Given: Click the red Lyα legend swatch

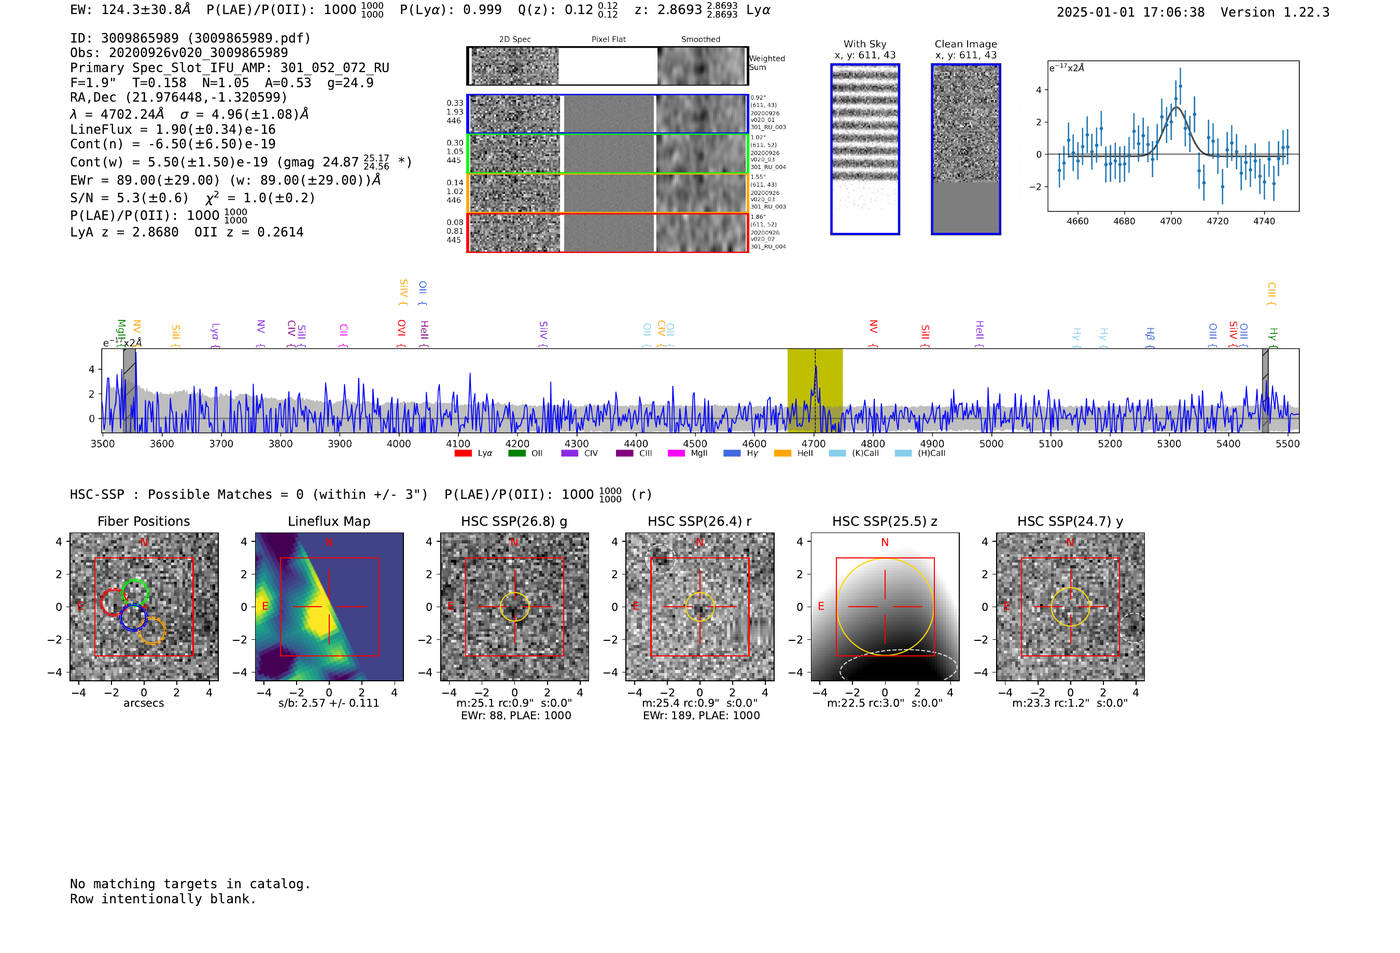Looking at the screenshot, I should (x=462, y=453).
